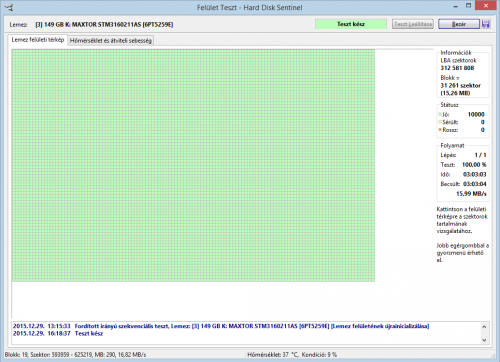Click the green disk surface map

pos(193,165)
